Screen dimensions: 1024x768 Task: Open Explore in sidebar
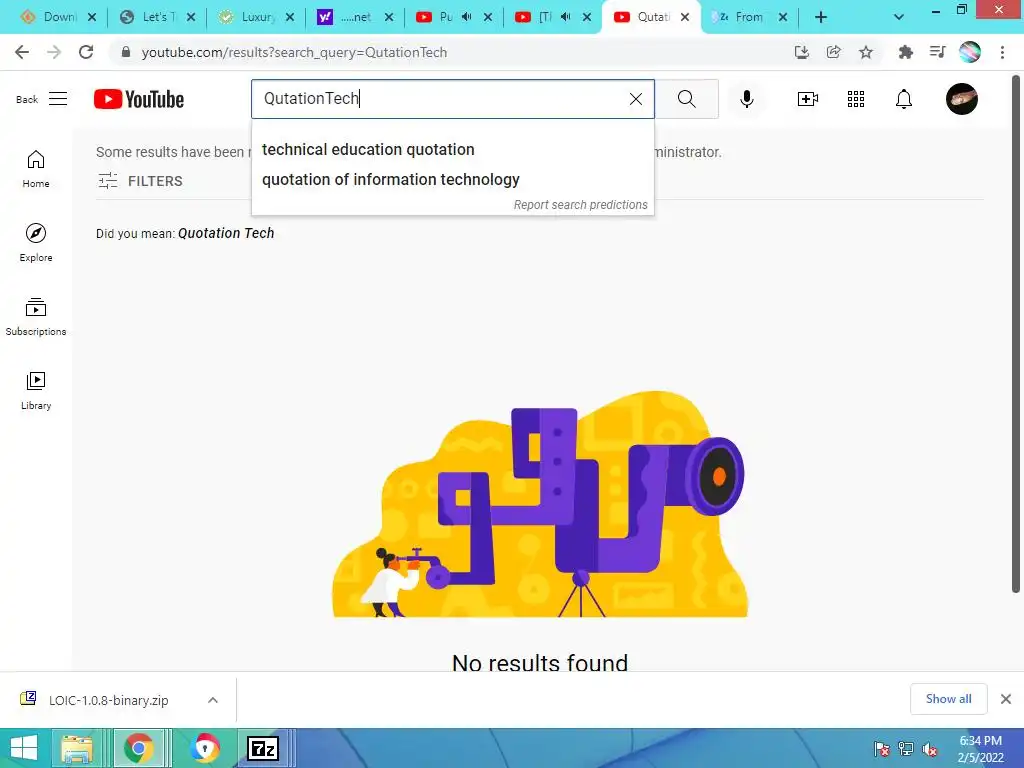pos(36,243)
